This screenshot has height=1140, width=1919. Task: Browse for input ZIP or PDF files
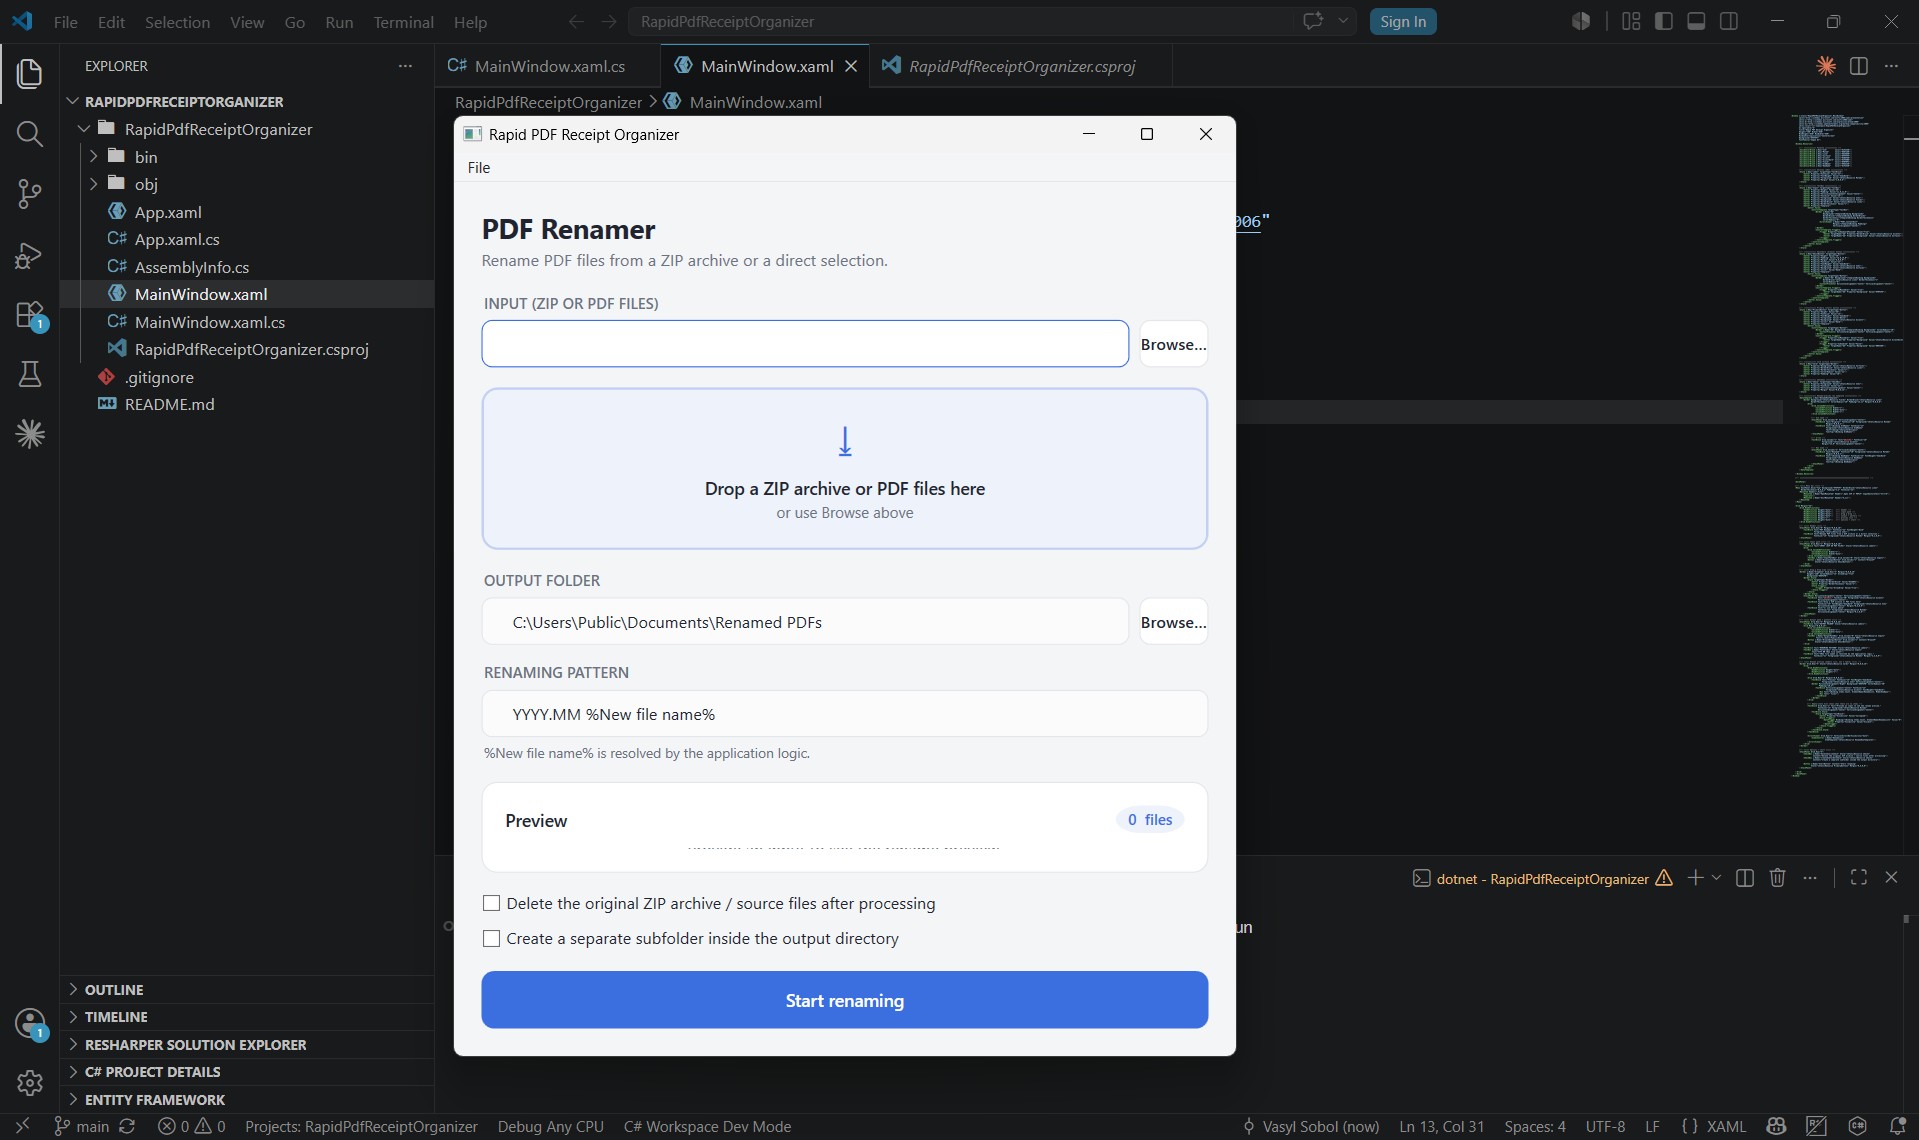1173,344
